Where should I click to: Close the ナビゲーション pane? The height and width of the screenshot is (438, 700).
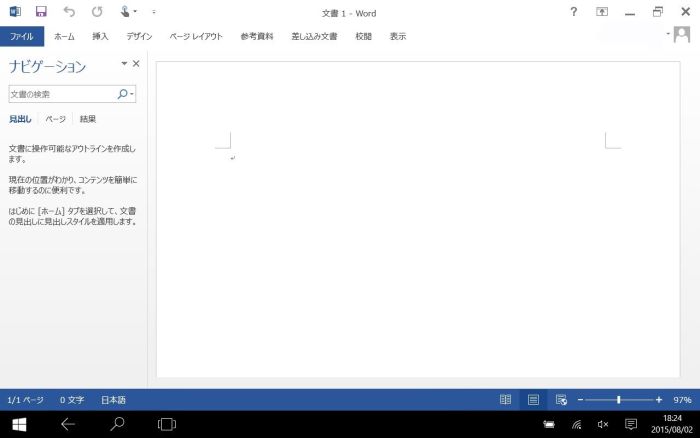136,64
